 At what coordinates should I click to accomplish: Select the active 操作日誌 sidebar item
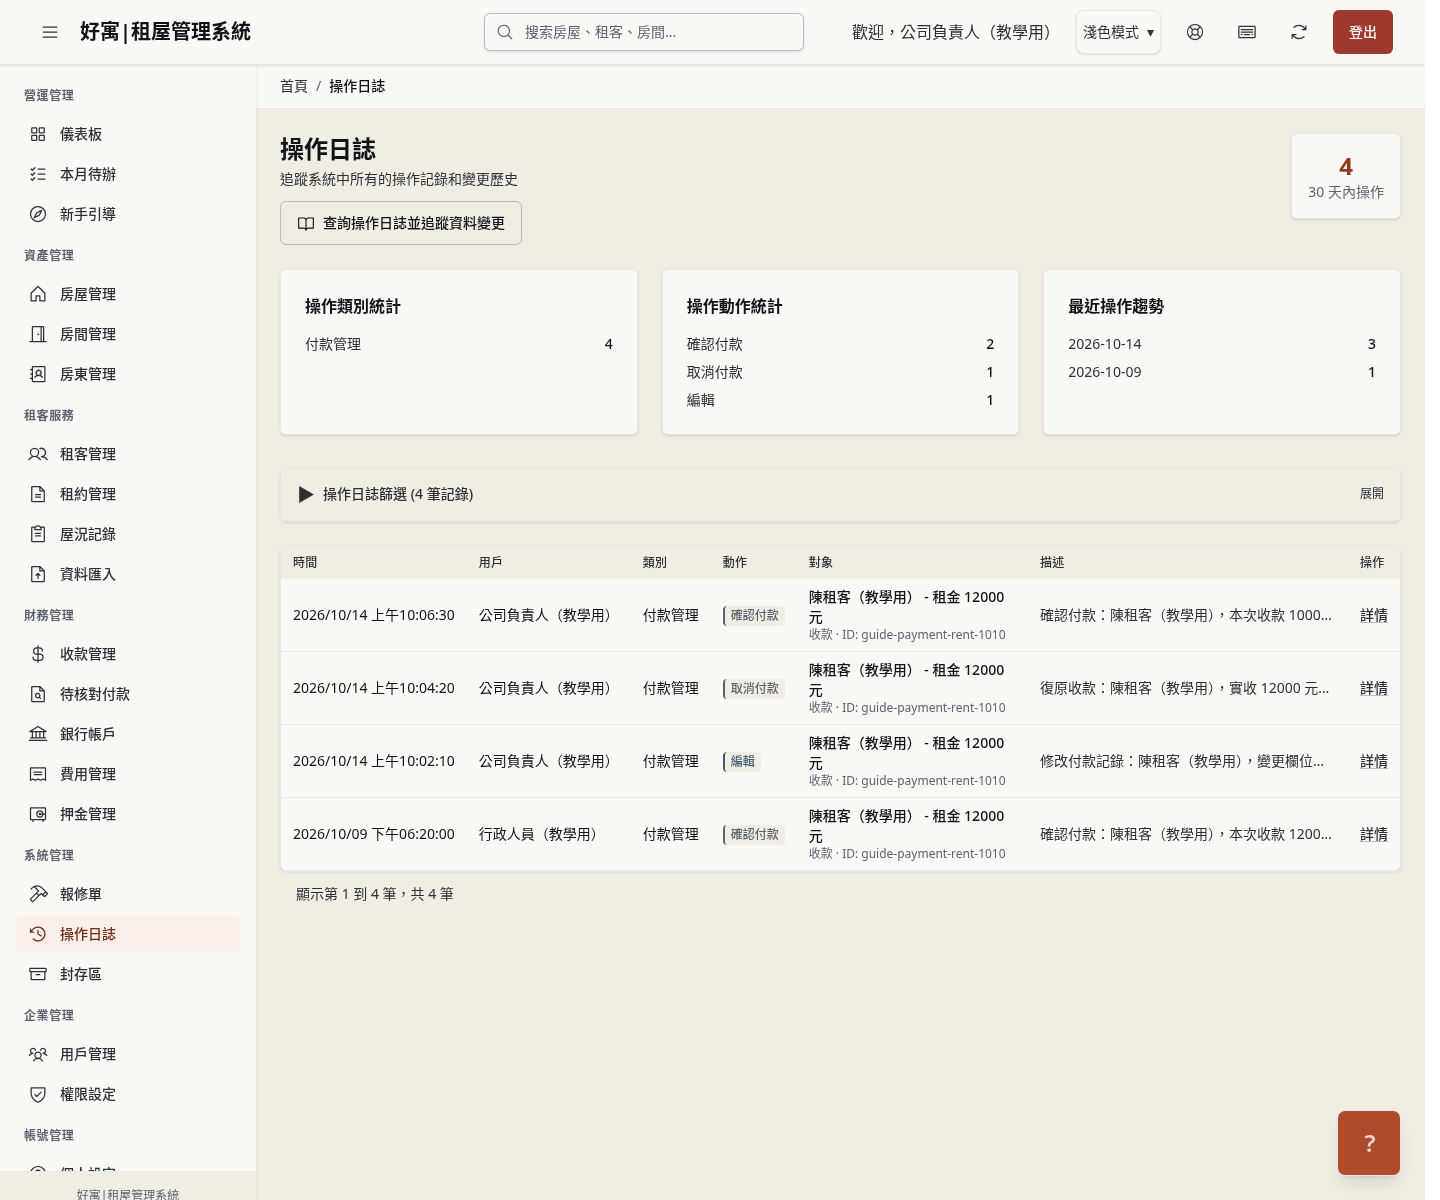click(x=128, y=934)
